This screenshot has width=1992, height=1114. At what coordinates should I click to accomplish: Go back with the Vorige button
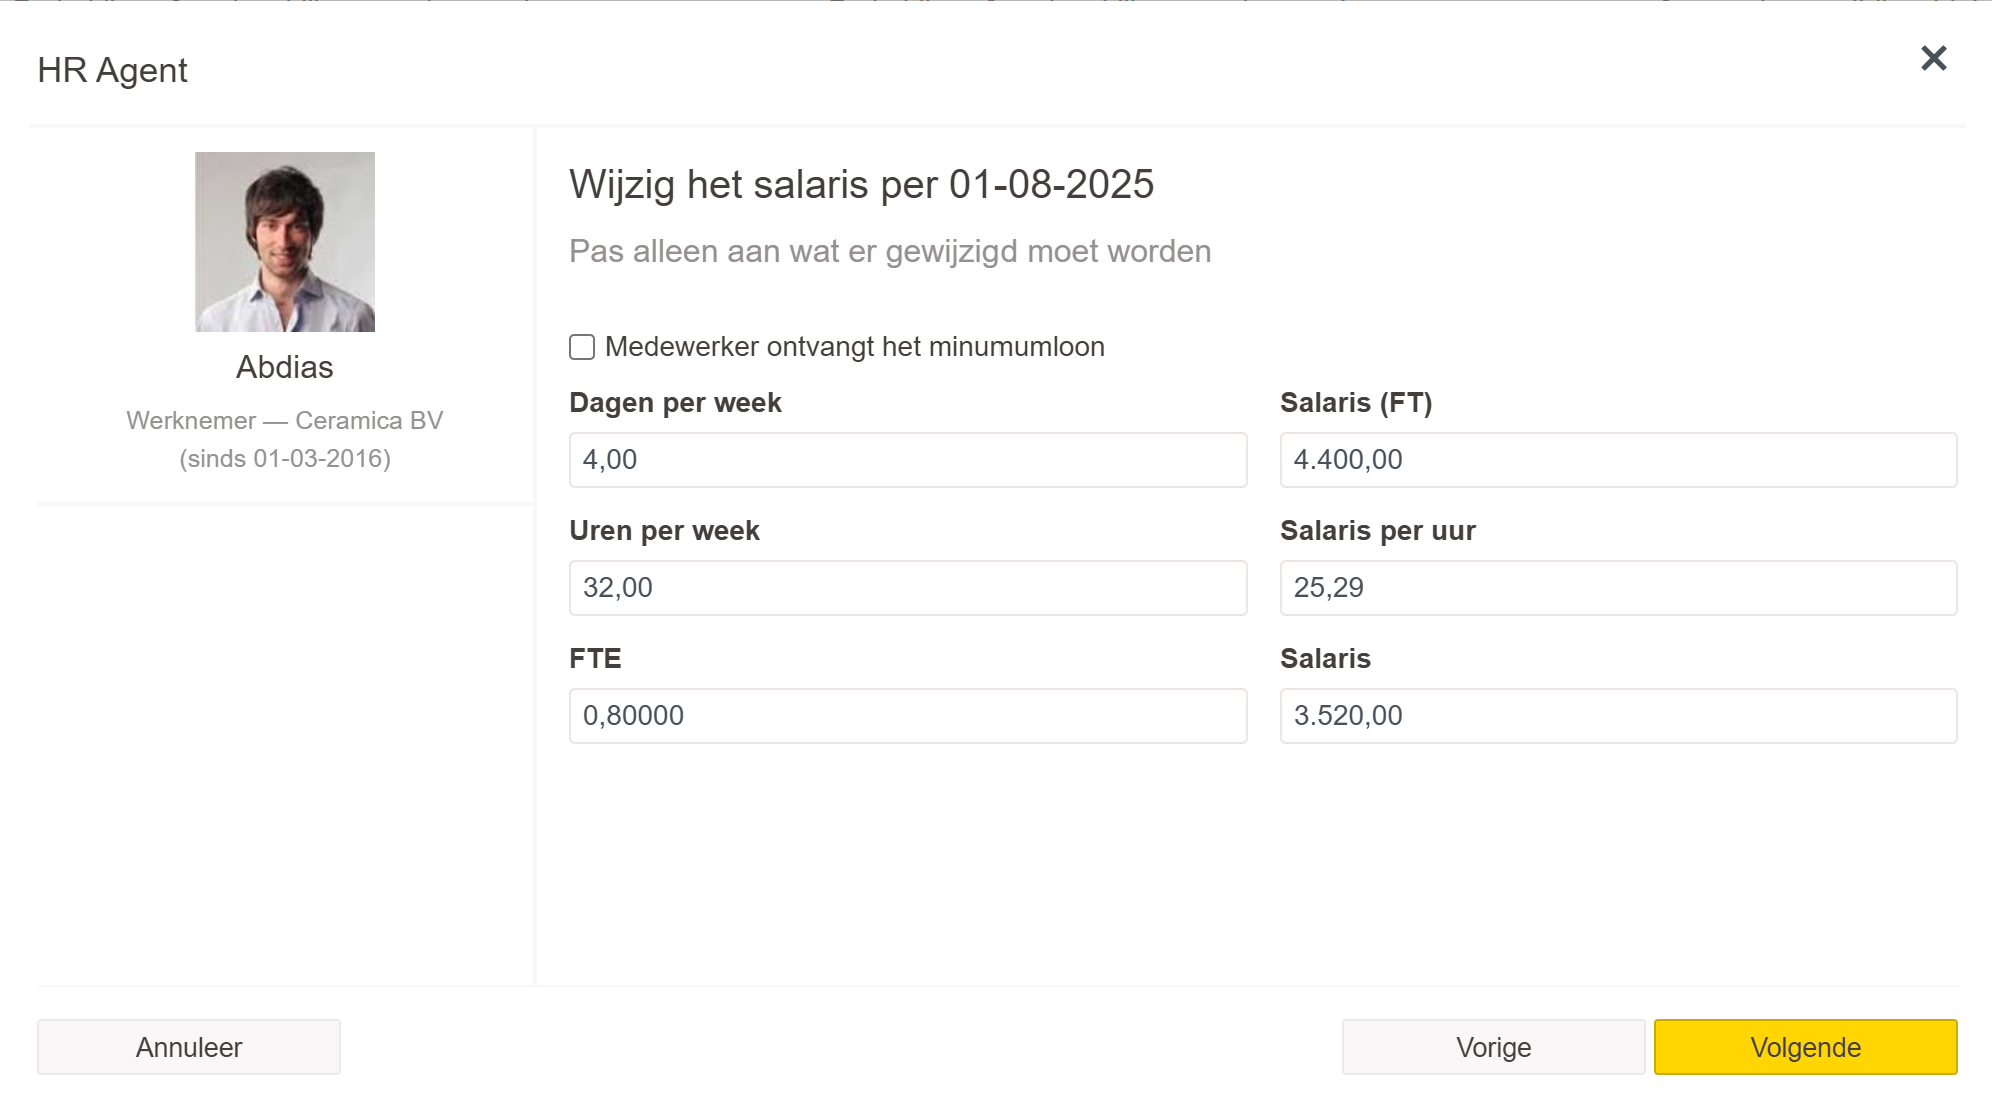click(x=1493, y=1047)
